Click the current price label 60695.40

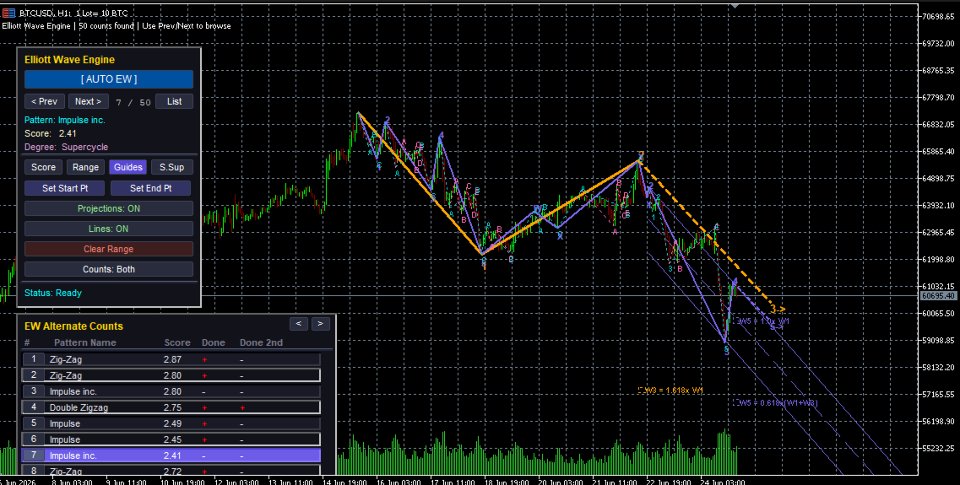pyautogui.click(x=938, y=296)
